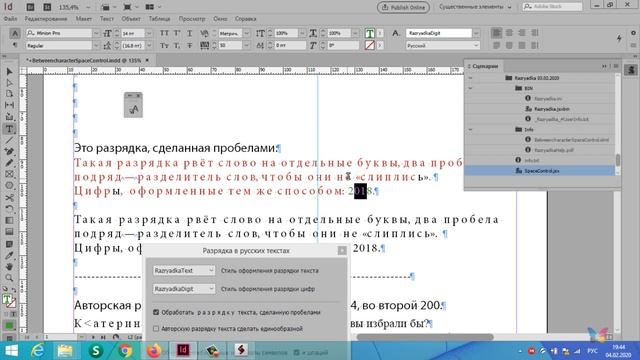Open the Scripts panel options menu

pyautogui.click(x=616, y=66)
